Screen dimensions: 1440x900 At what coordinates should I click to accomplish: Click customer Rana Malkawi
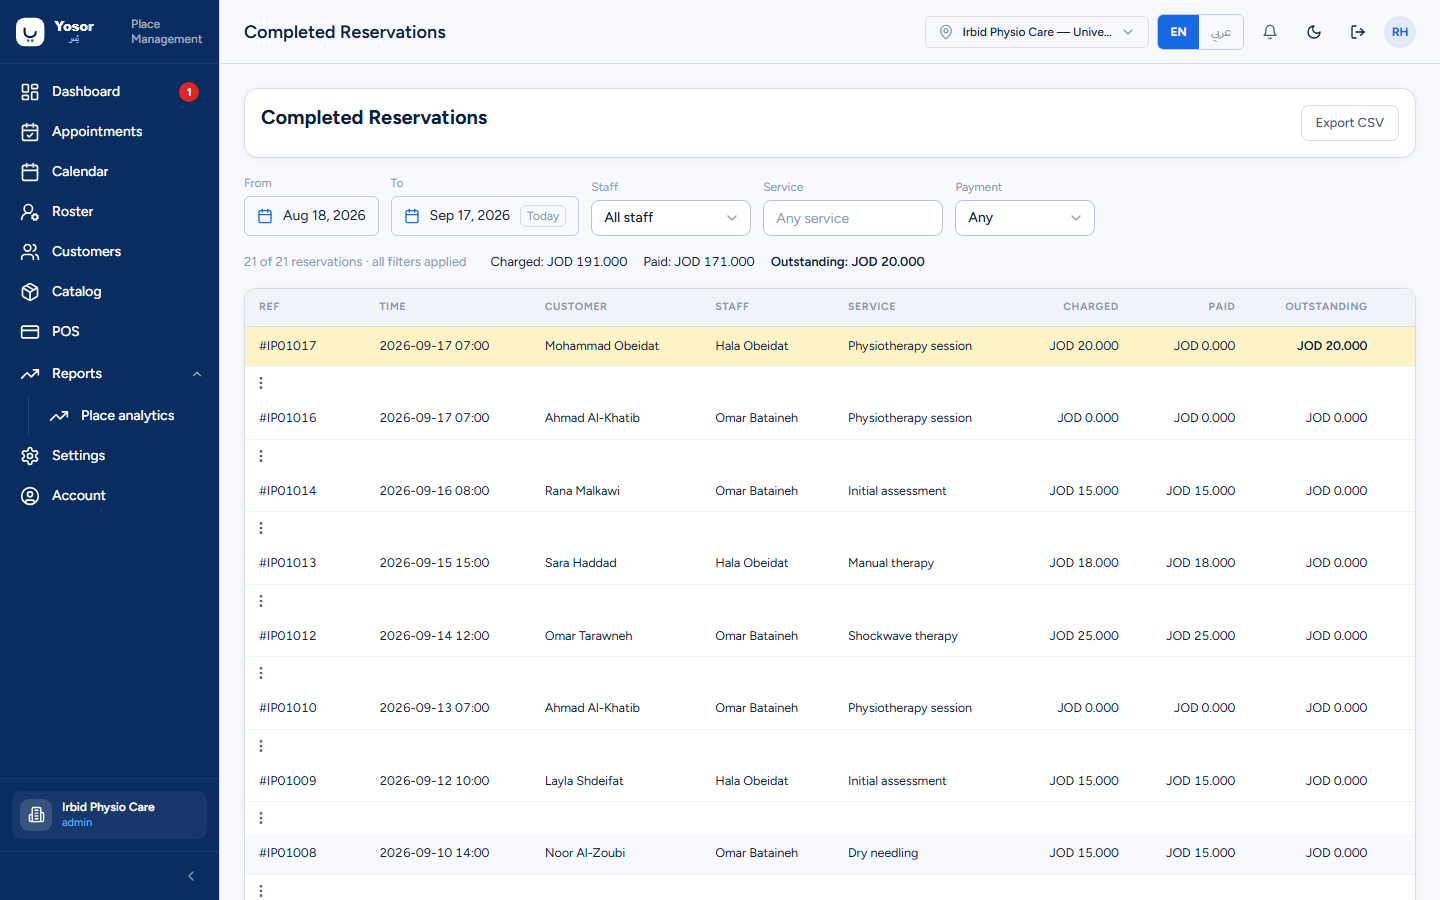(x=582, y=491)
